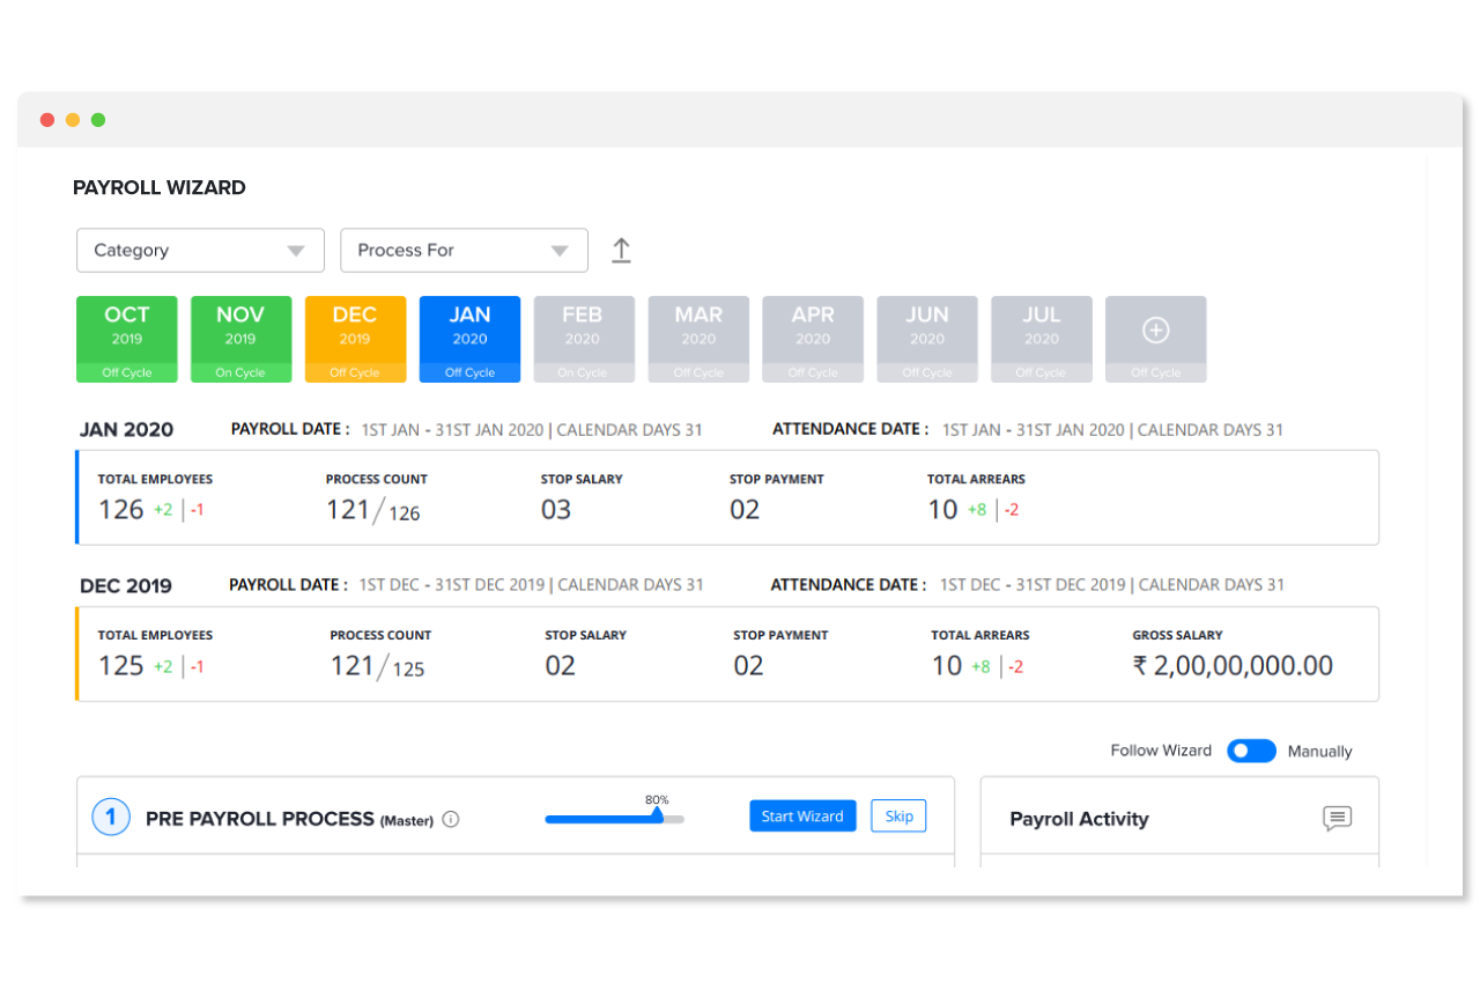Click the green maximize dot in window corner
Image resolution: width=1480 pixels, height=987 pixels.
(x=98, y=119)
